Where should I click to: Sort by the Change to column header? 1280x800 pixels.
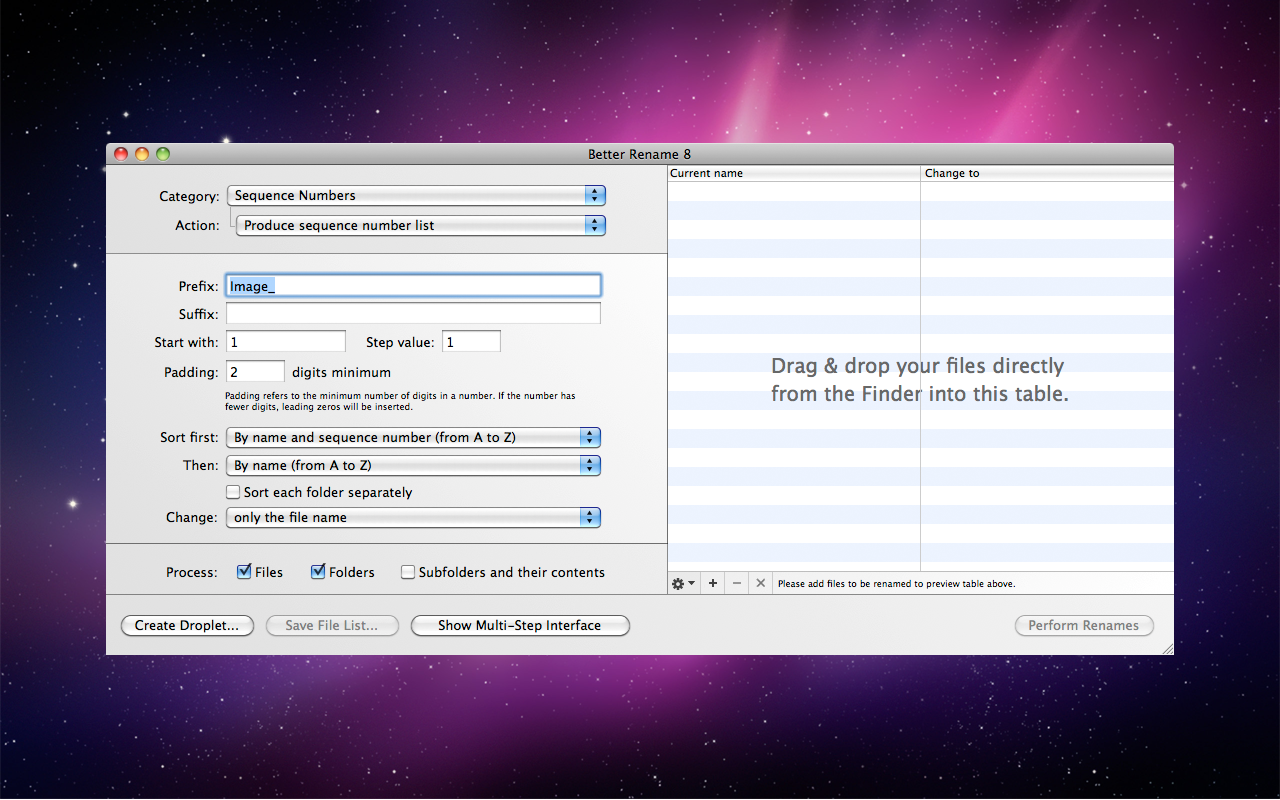(x=1047, y=173)
